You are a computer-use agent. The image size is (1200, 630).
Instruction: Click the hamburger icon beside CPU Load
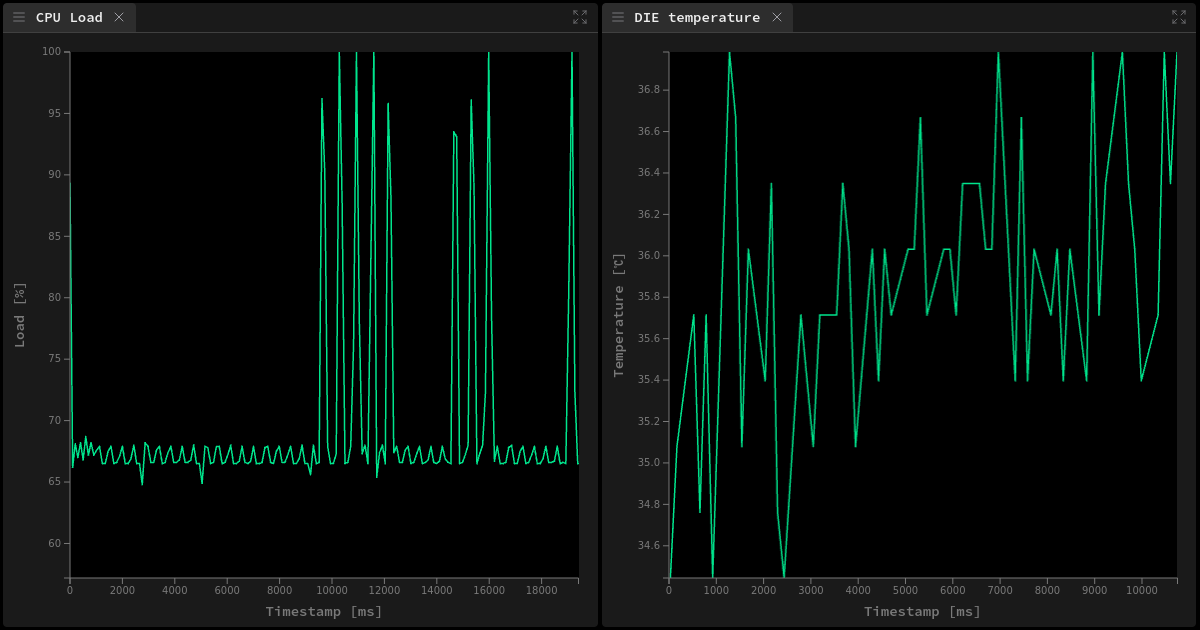(x=18, y=17)
